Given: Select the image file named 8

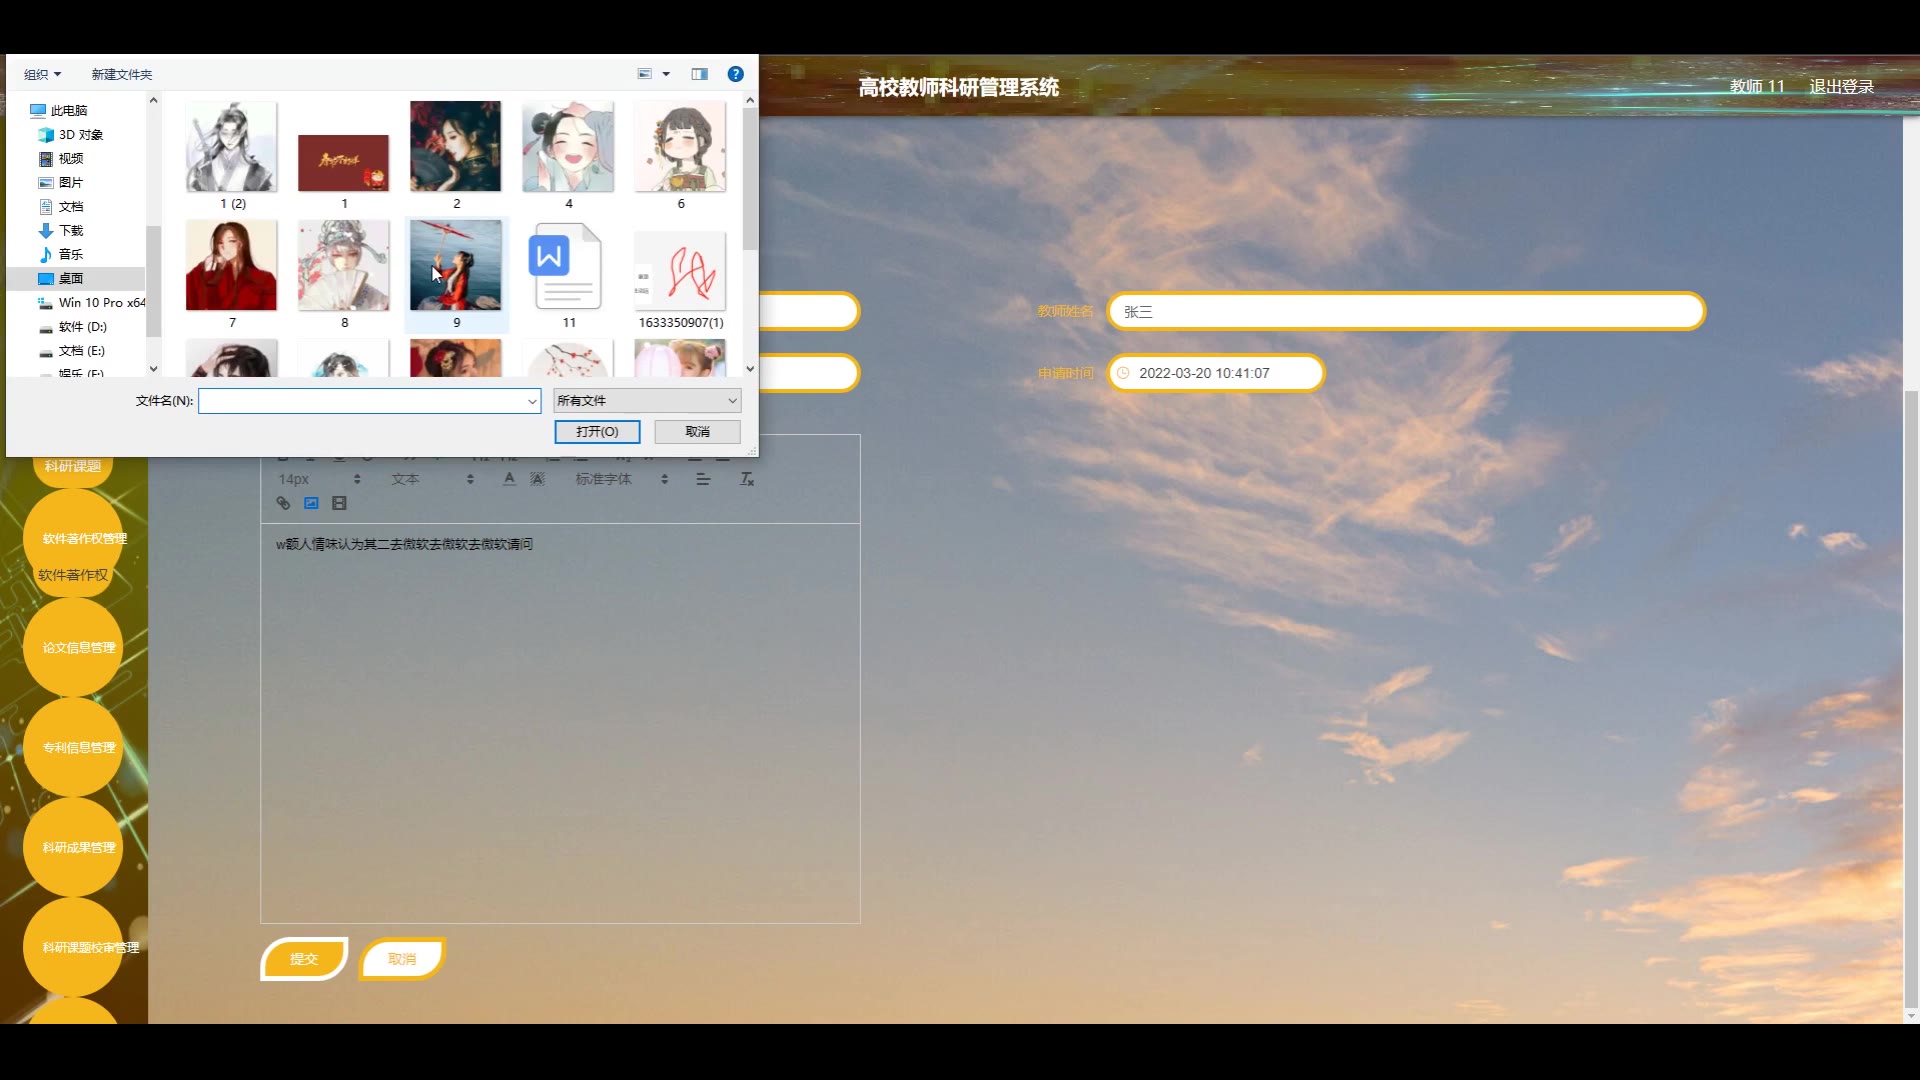Looking at the screenshot, I should [344, 274].
